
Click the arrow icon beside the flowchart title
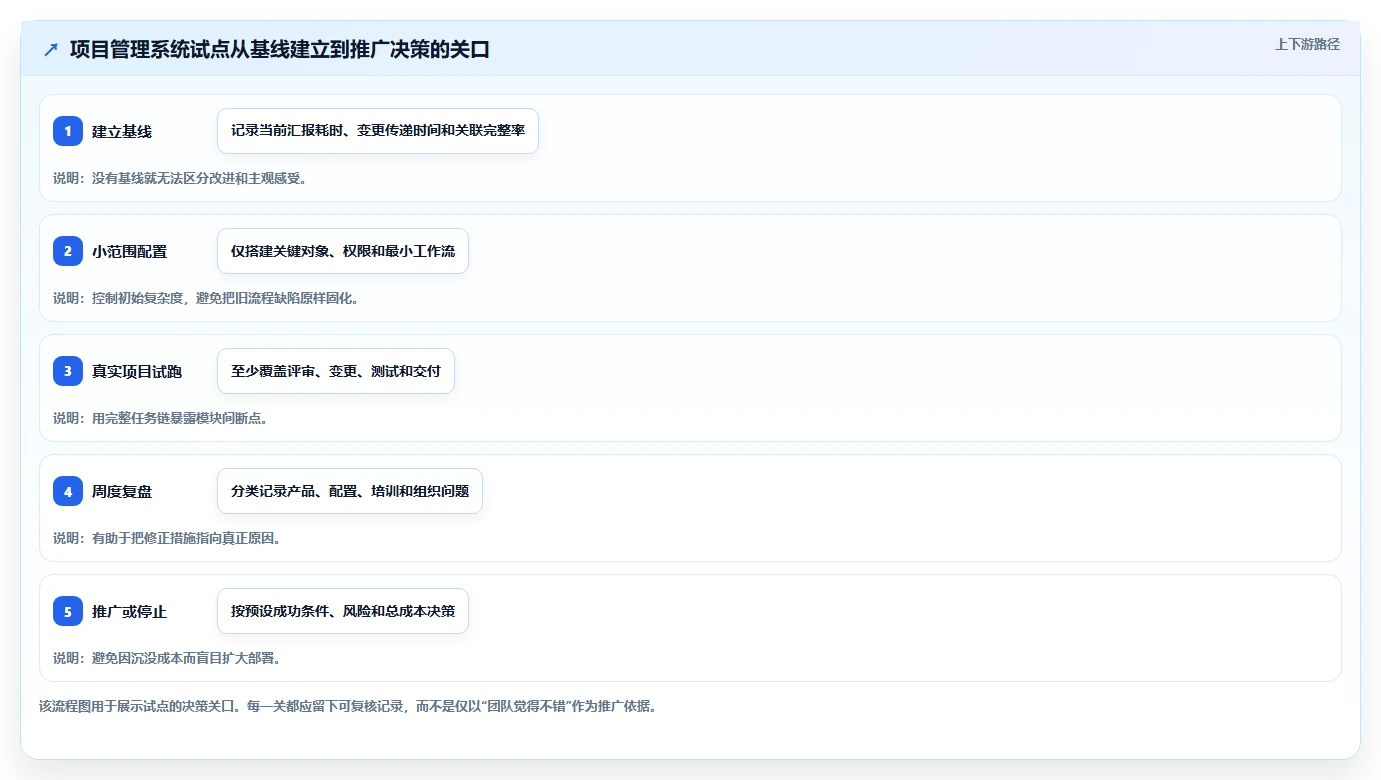[51, 49]
